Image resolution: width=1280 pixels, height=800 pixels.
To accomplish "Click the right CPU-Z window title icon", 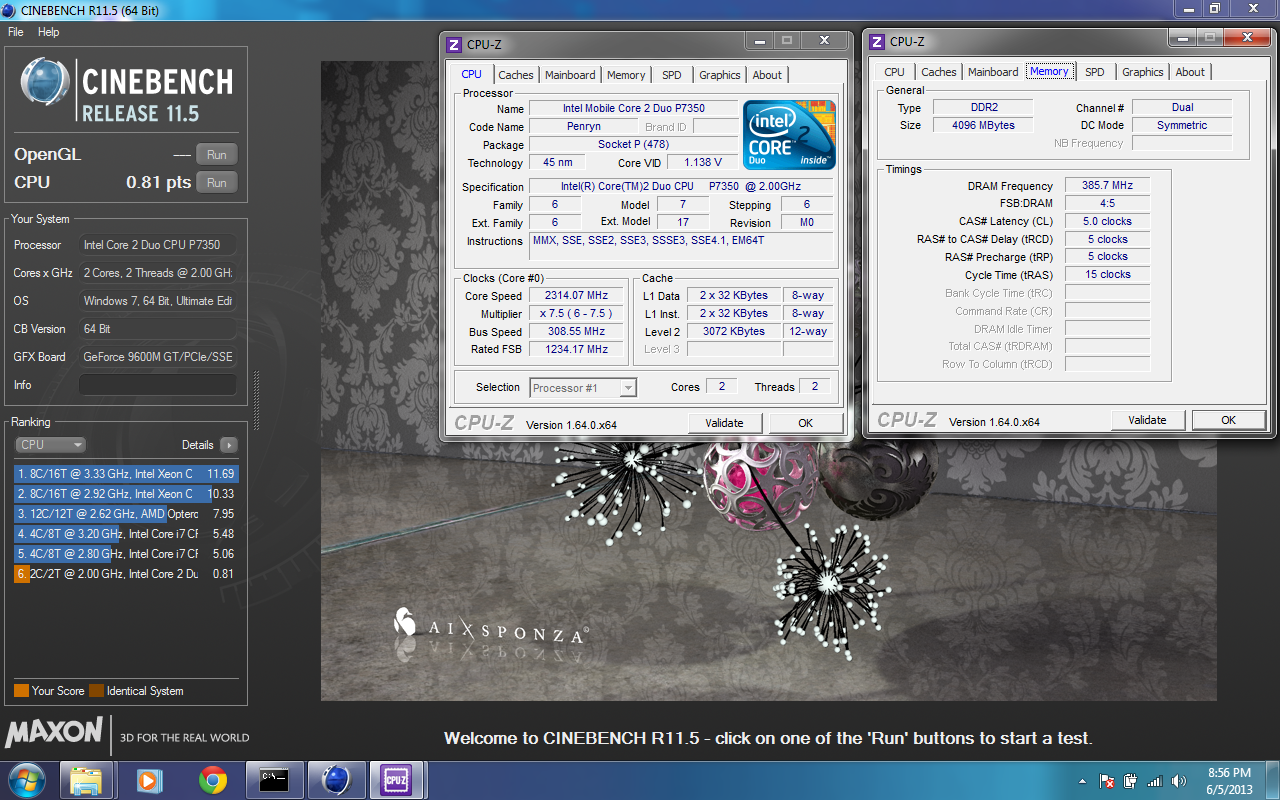I will [x=877, y=41].
